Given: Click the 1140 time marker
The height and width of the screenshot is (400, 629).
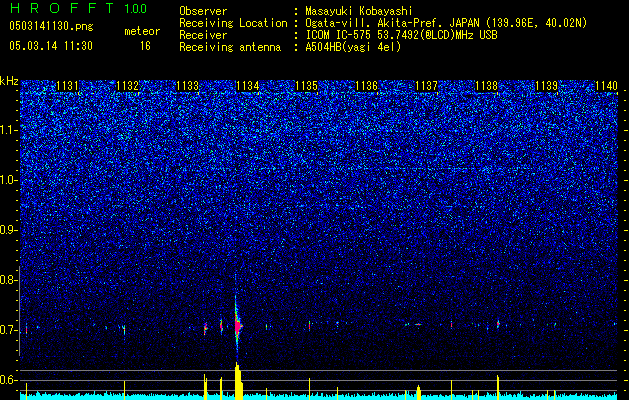Looking at the screenshot, I should [x=606, y=86].
